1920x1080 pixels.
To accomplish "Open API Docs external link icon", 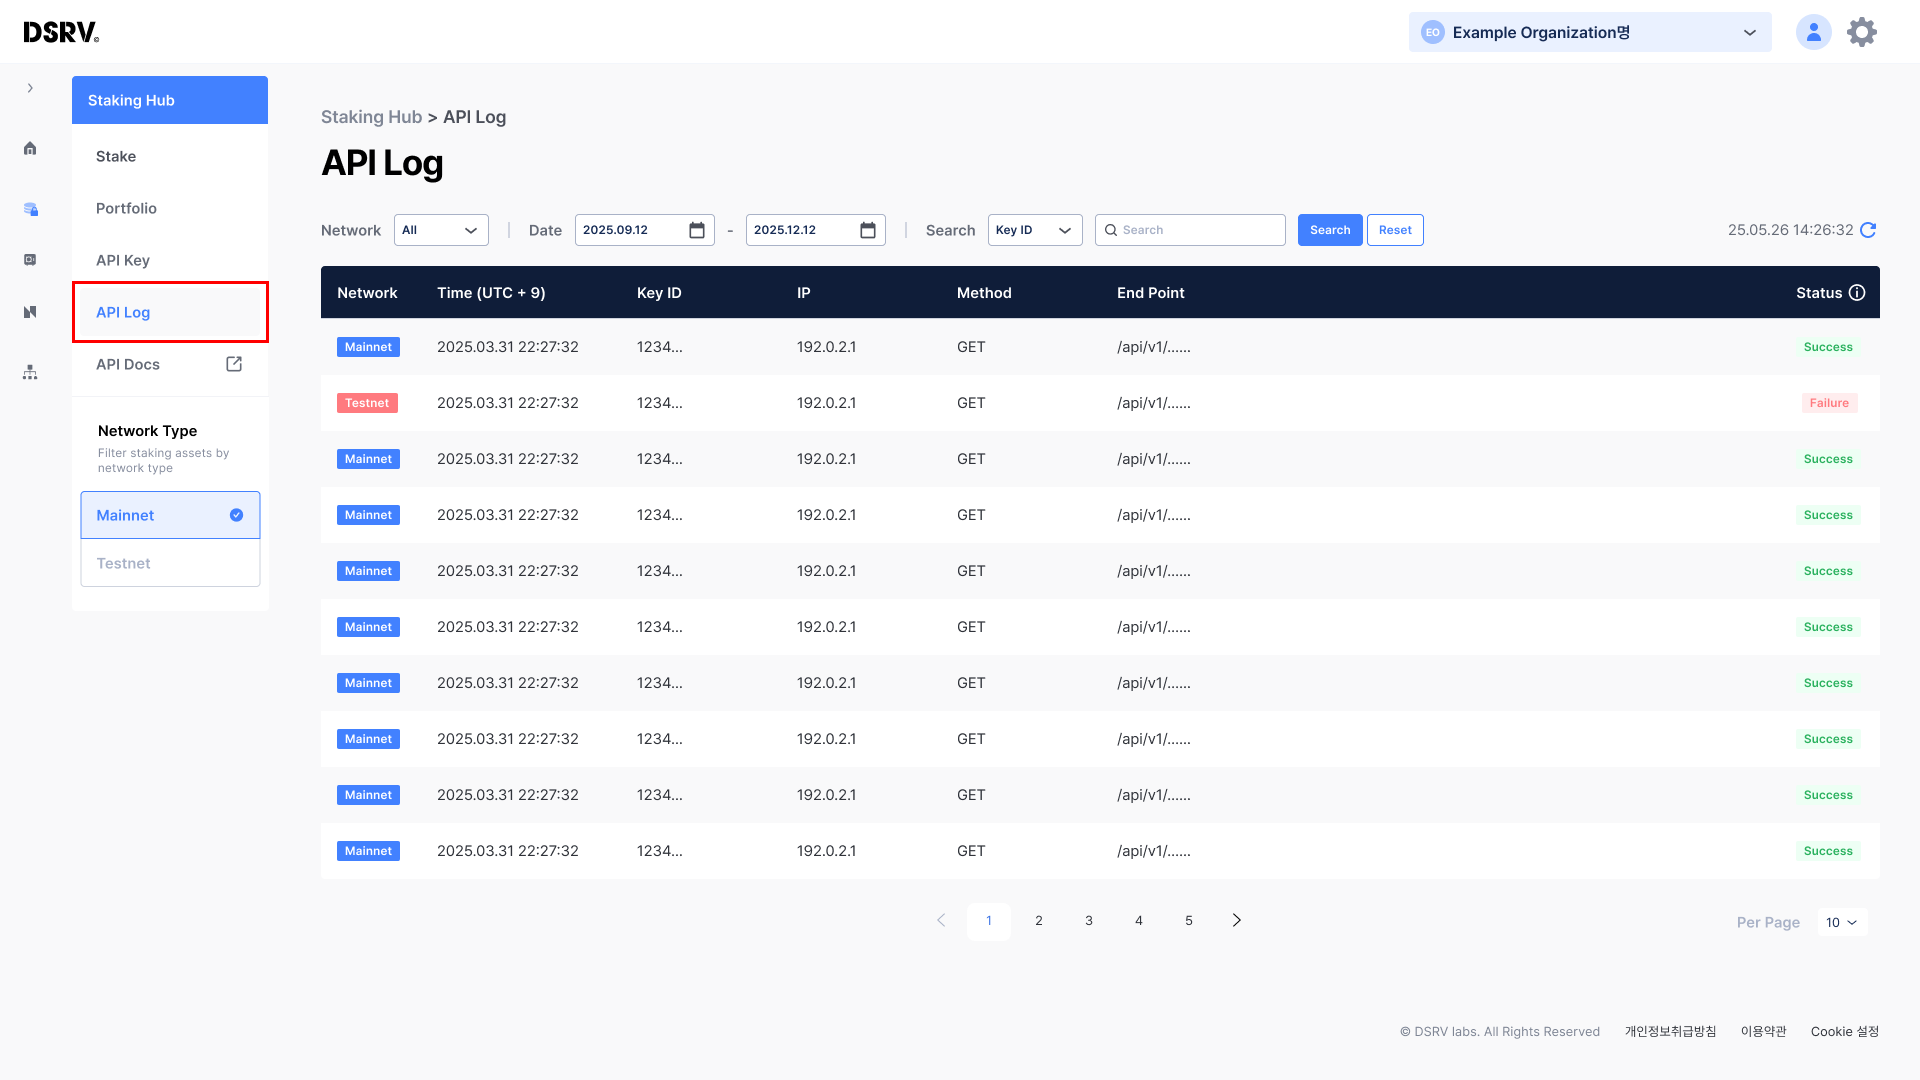I will click(234, 364).
